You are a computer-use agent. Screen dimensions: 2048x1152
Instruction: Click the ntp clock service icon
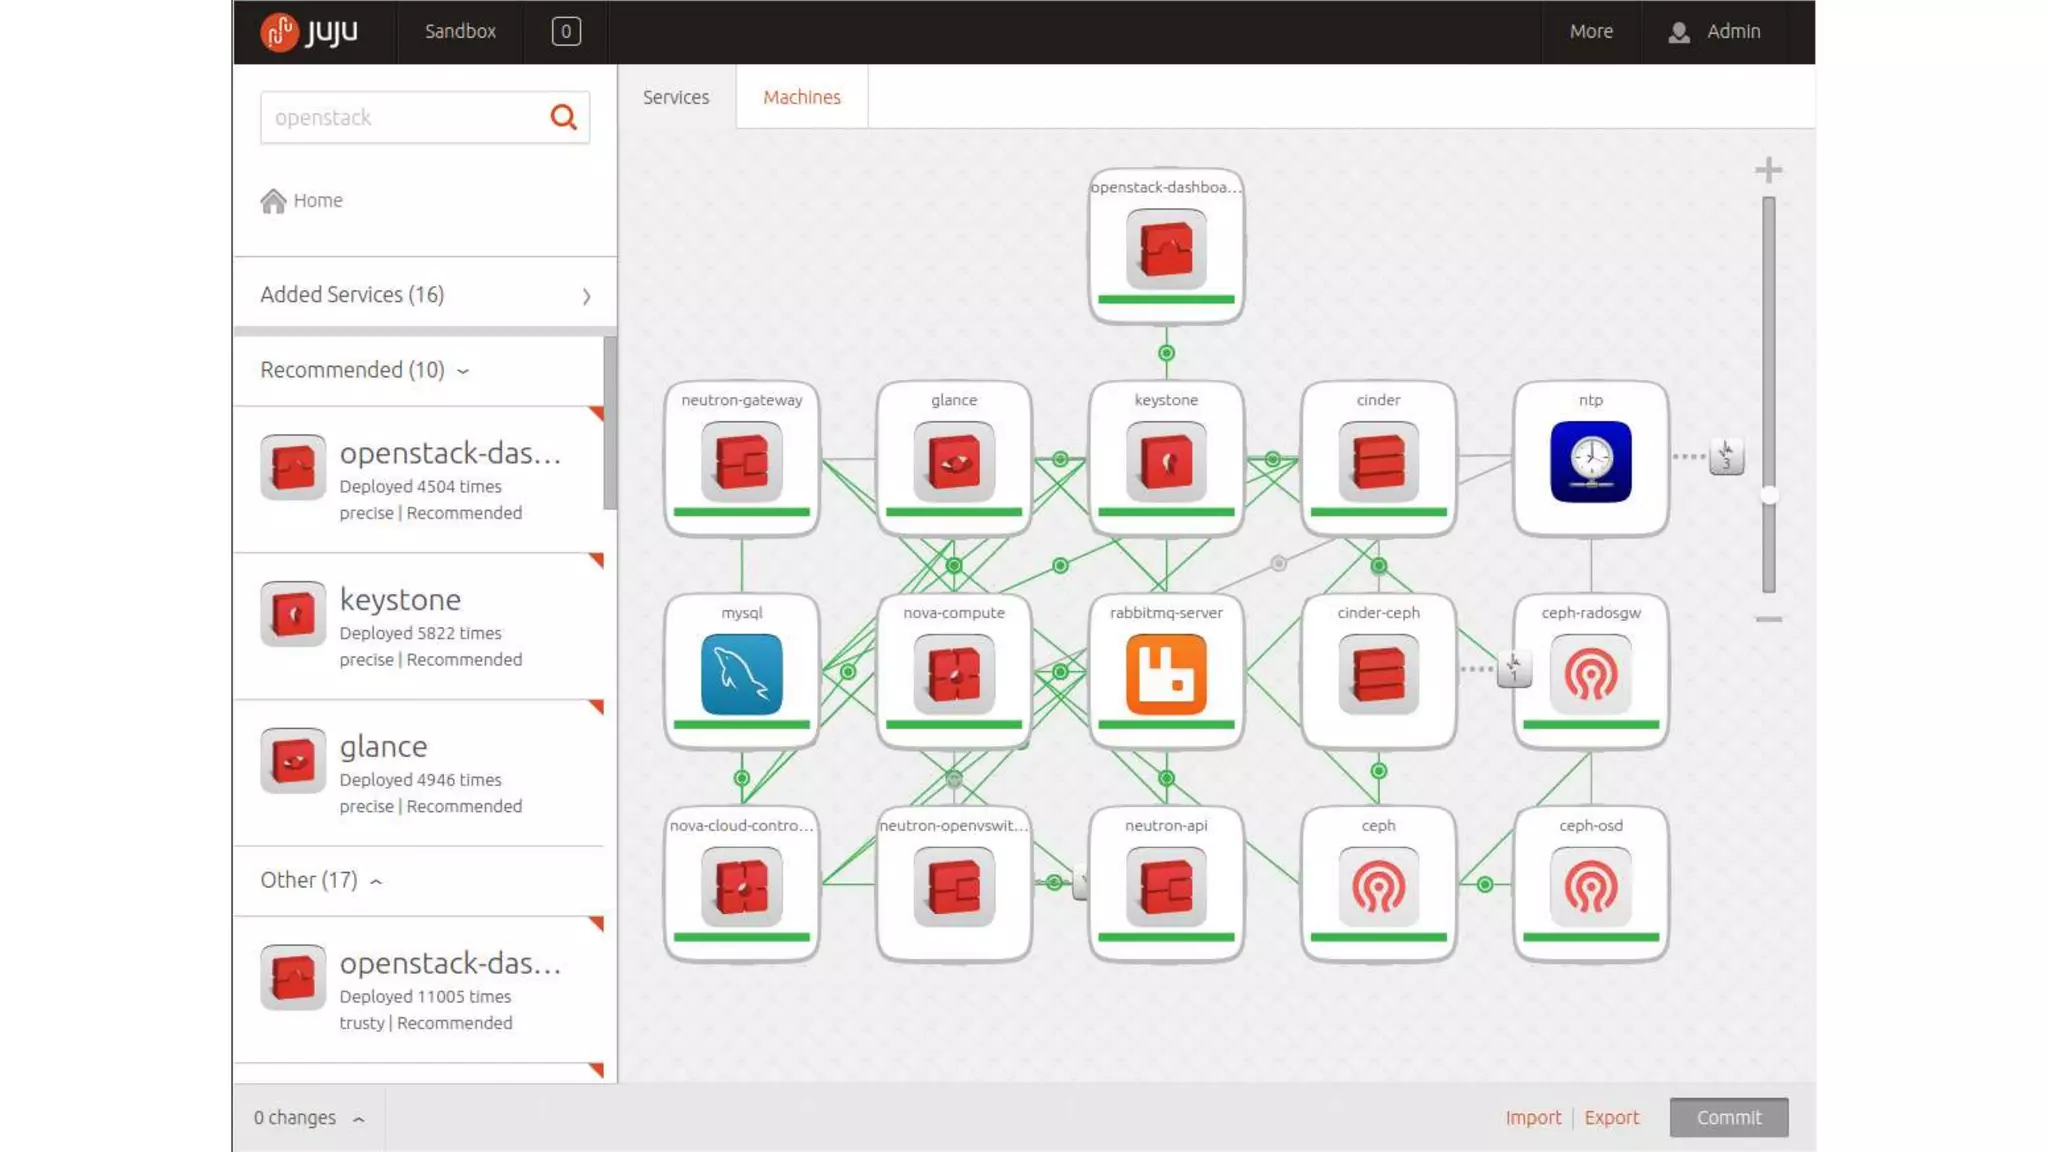click(1590, 461)
